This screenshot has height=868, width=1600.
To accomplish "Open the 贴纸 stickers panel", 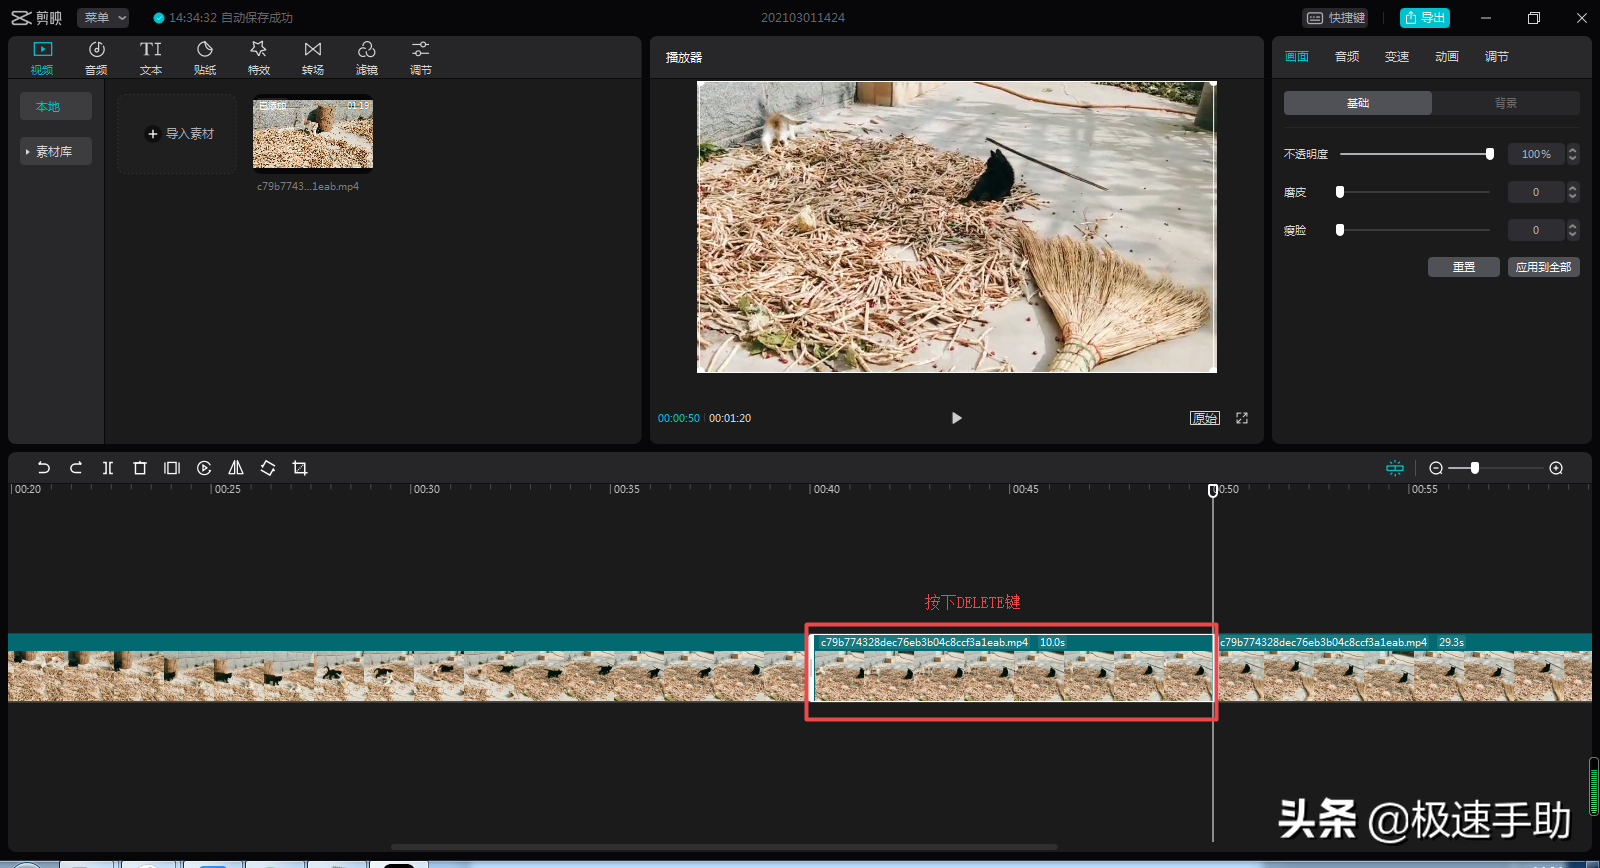I will point(205,58).
